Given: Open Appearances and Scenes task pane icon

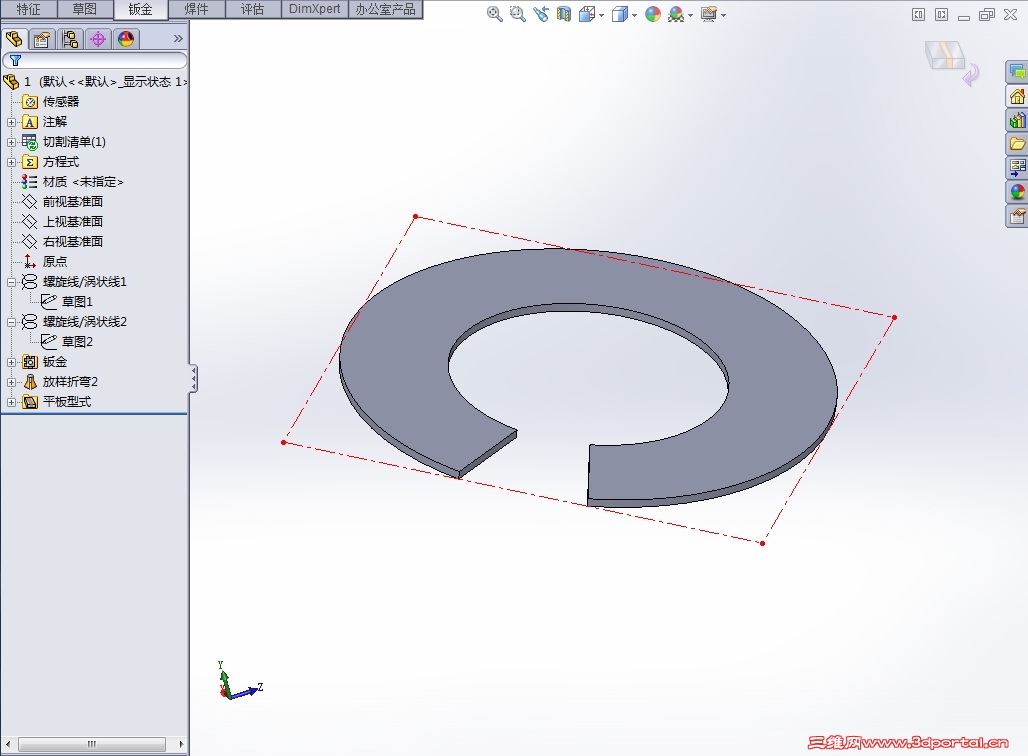Looking at the screenshot, I should pyautogui.click(x=1017, y=191).
